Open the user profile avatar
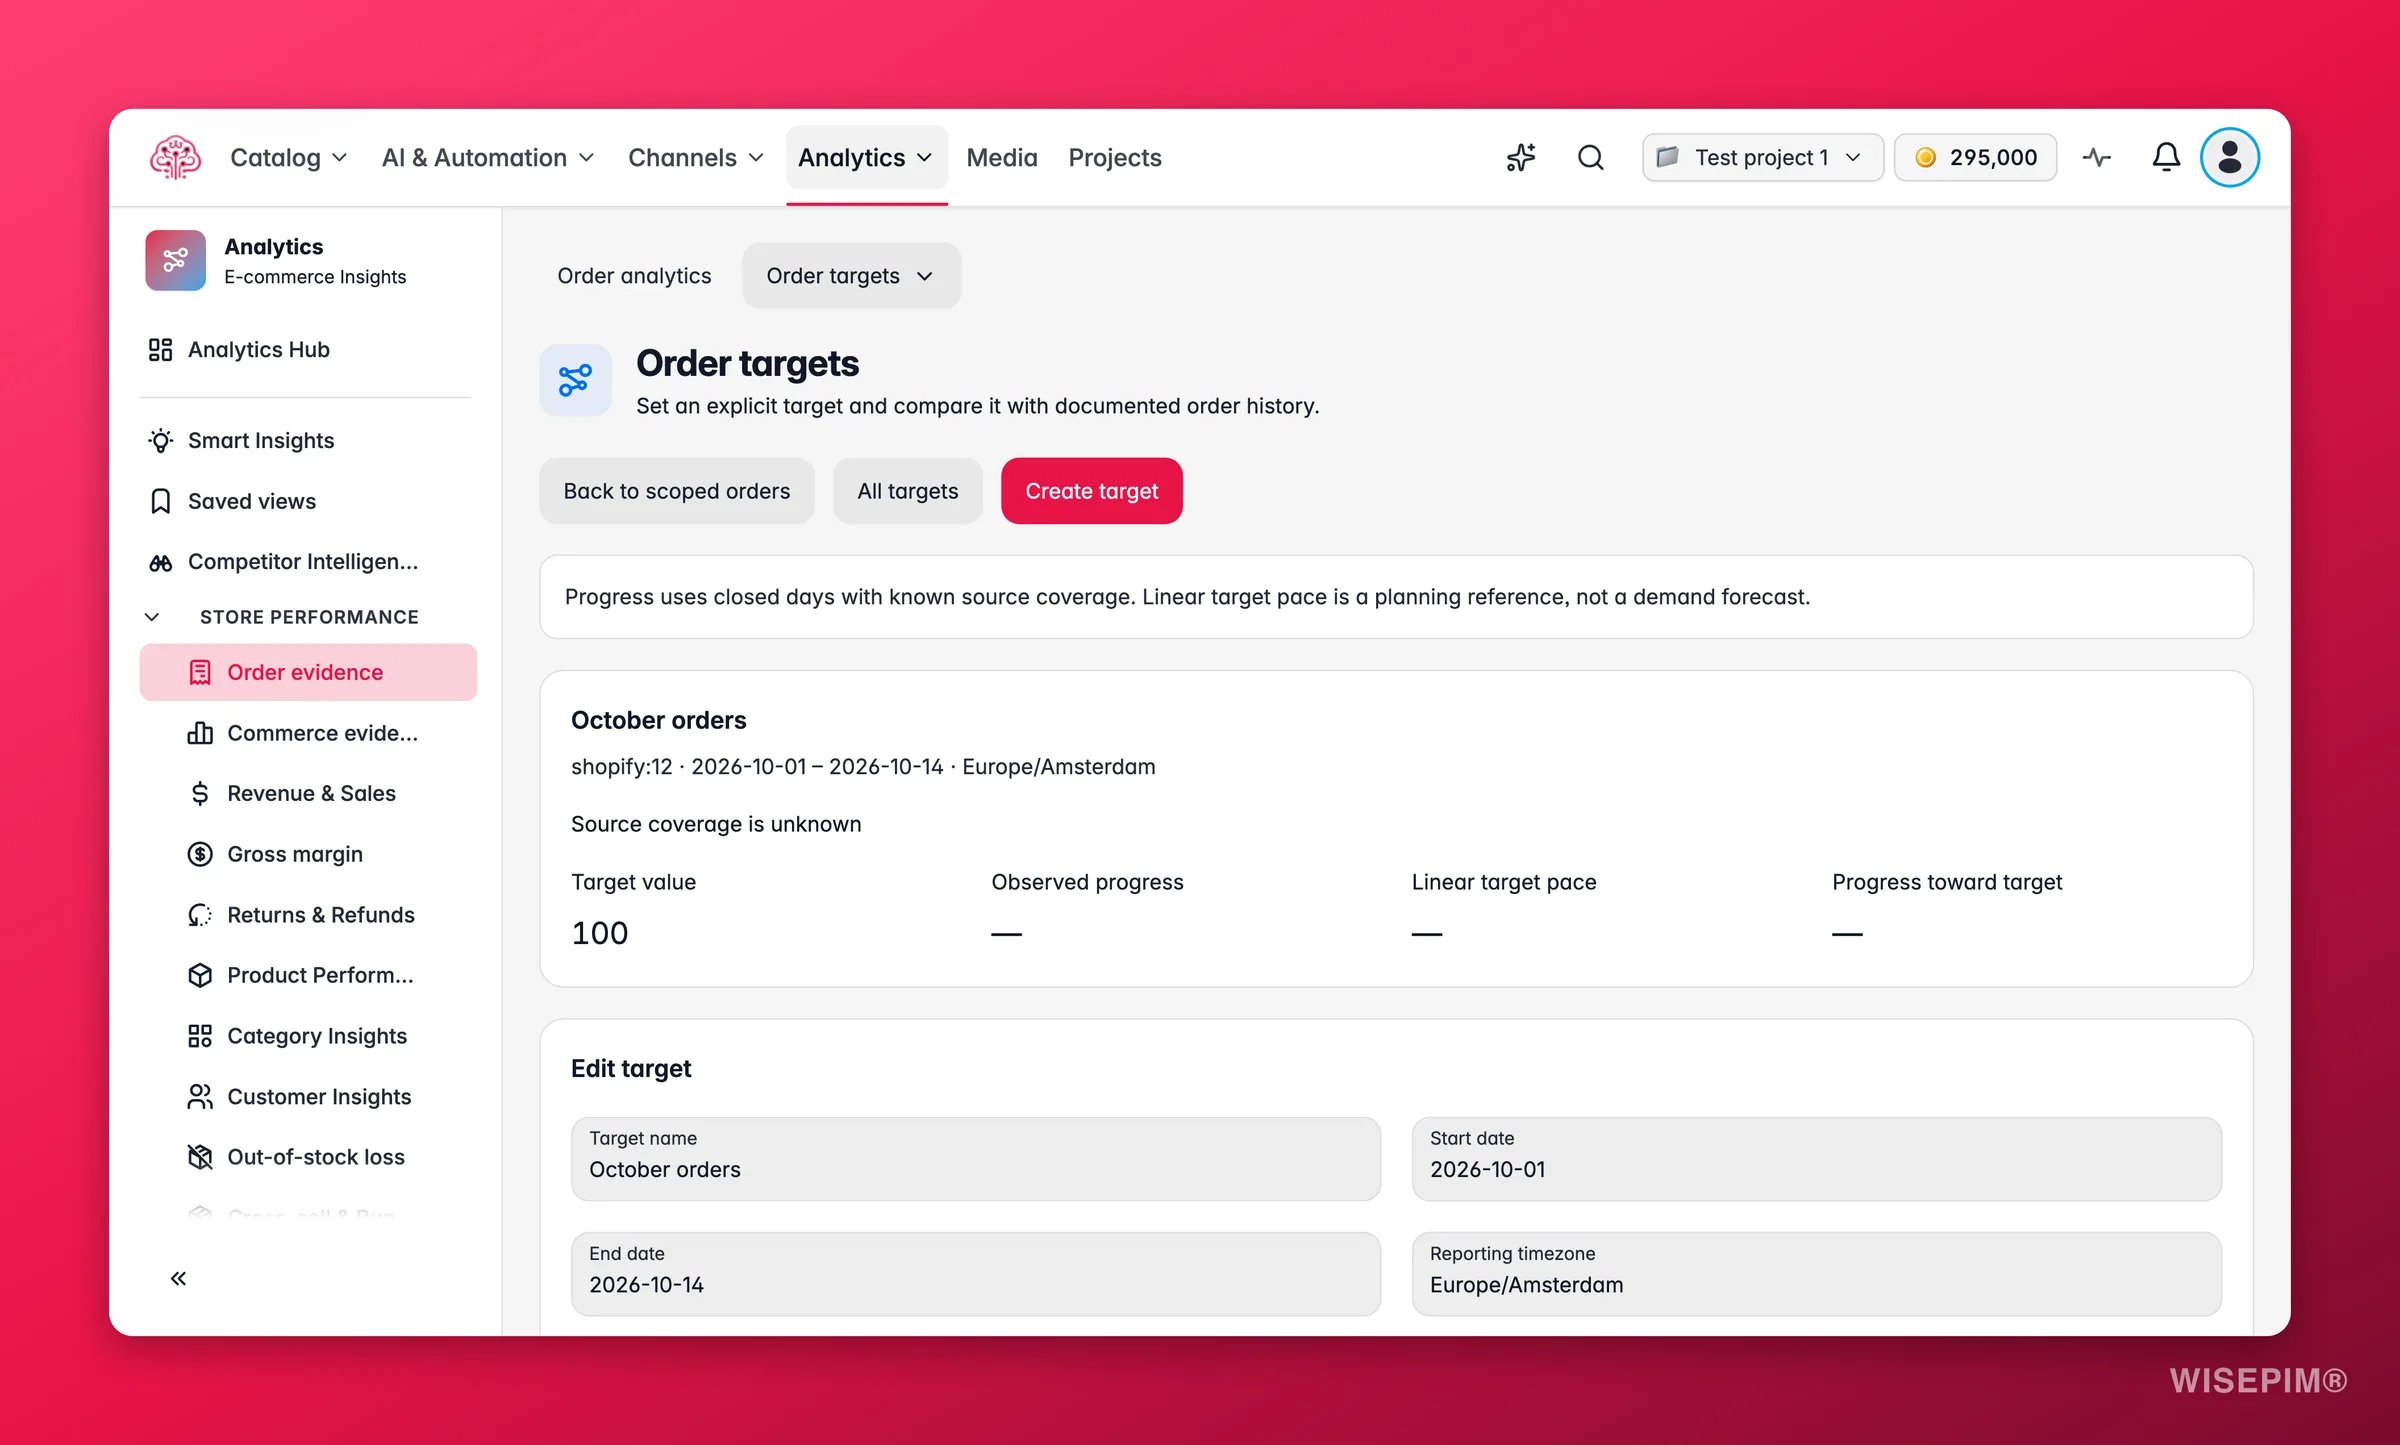 coord(2229,157)
